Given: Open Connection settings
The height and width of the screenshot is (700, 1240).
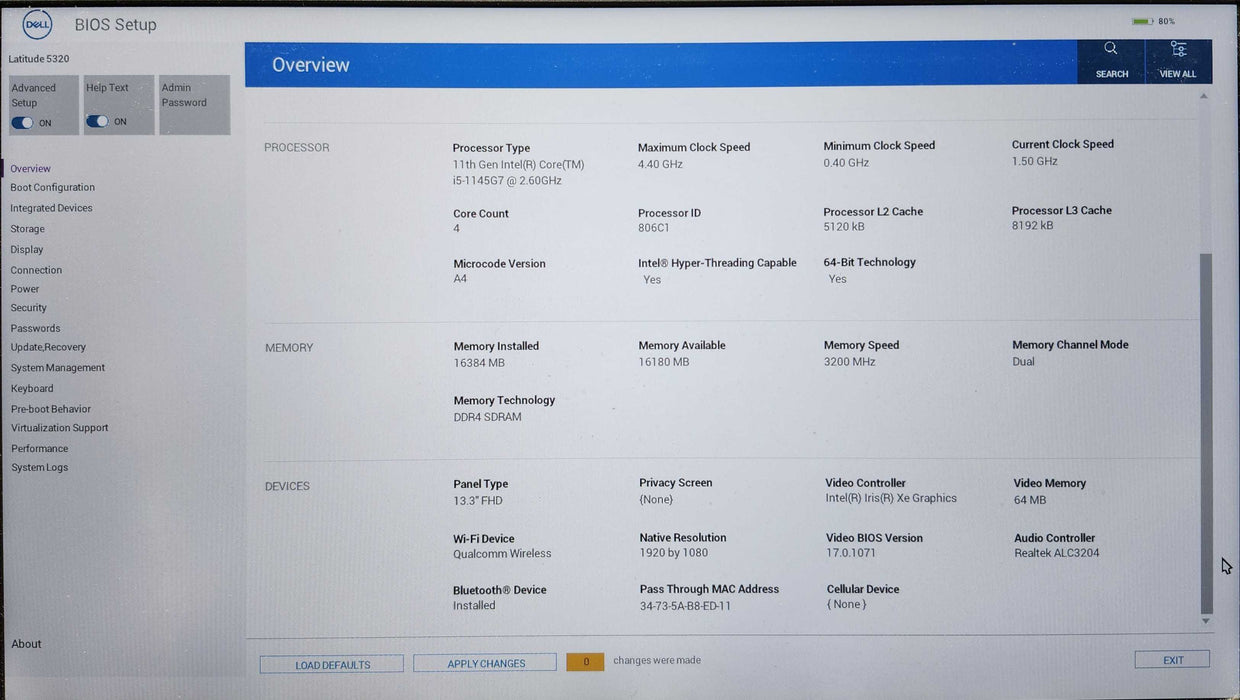Looking at the screenshot, I should pos(36,270).
